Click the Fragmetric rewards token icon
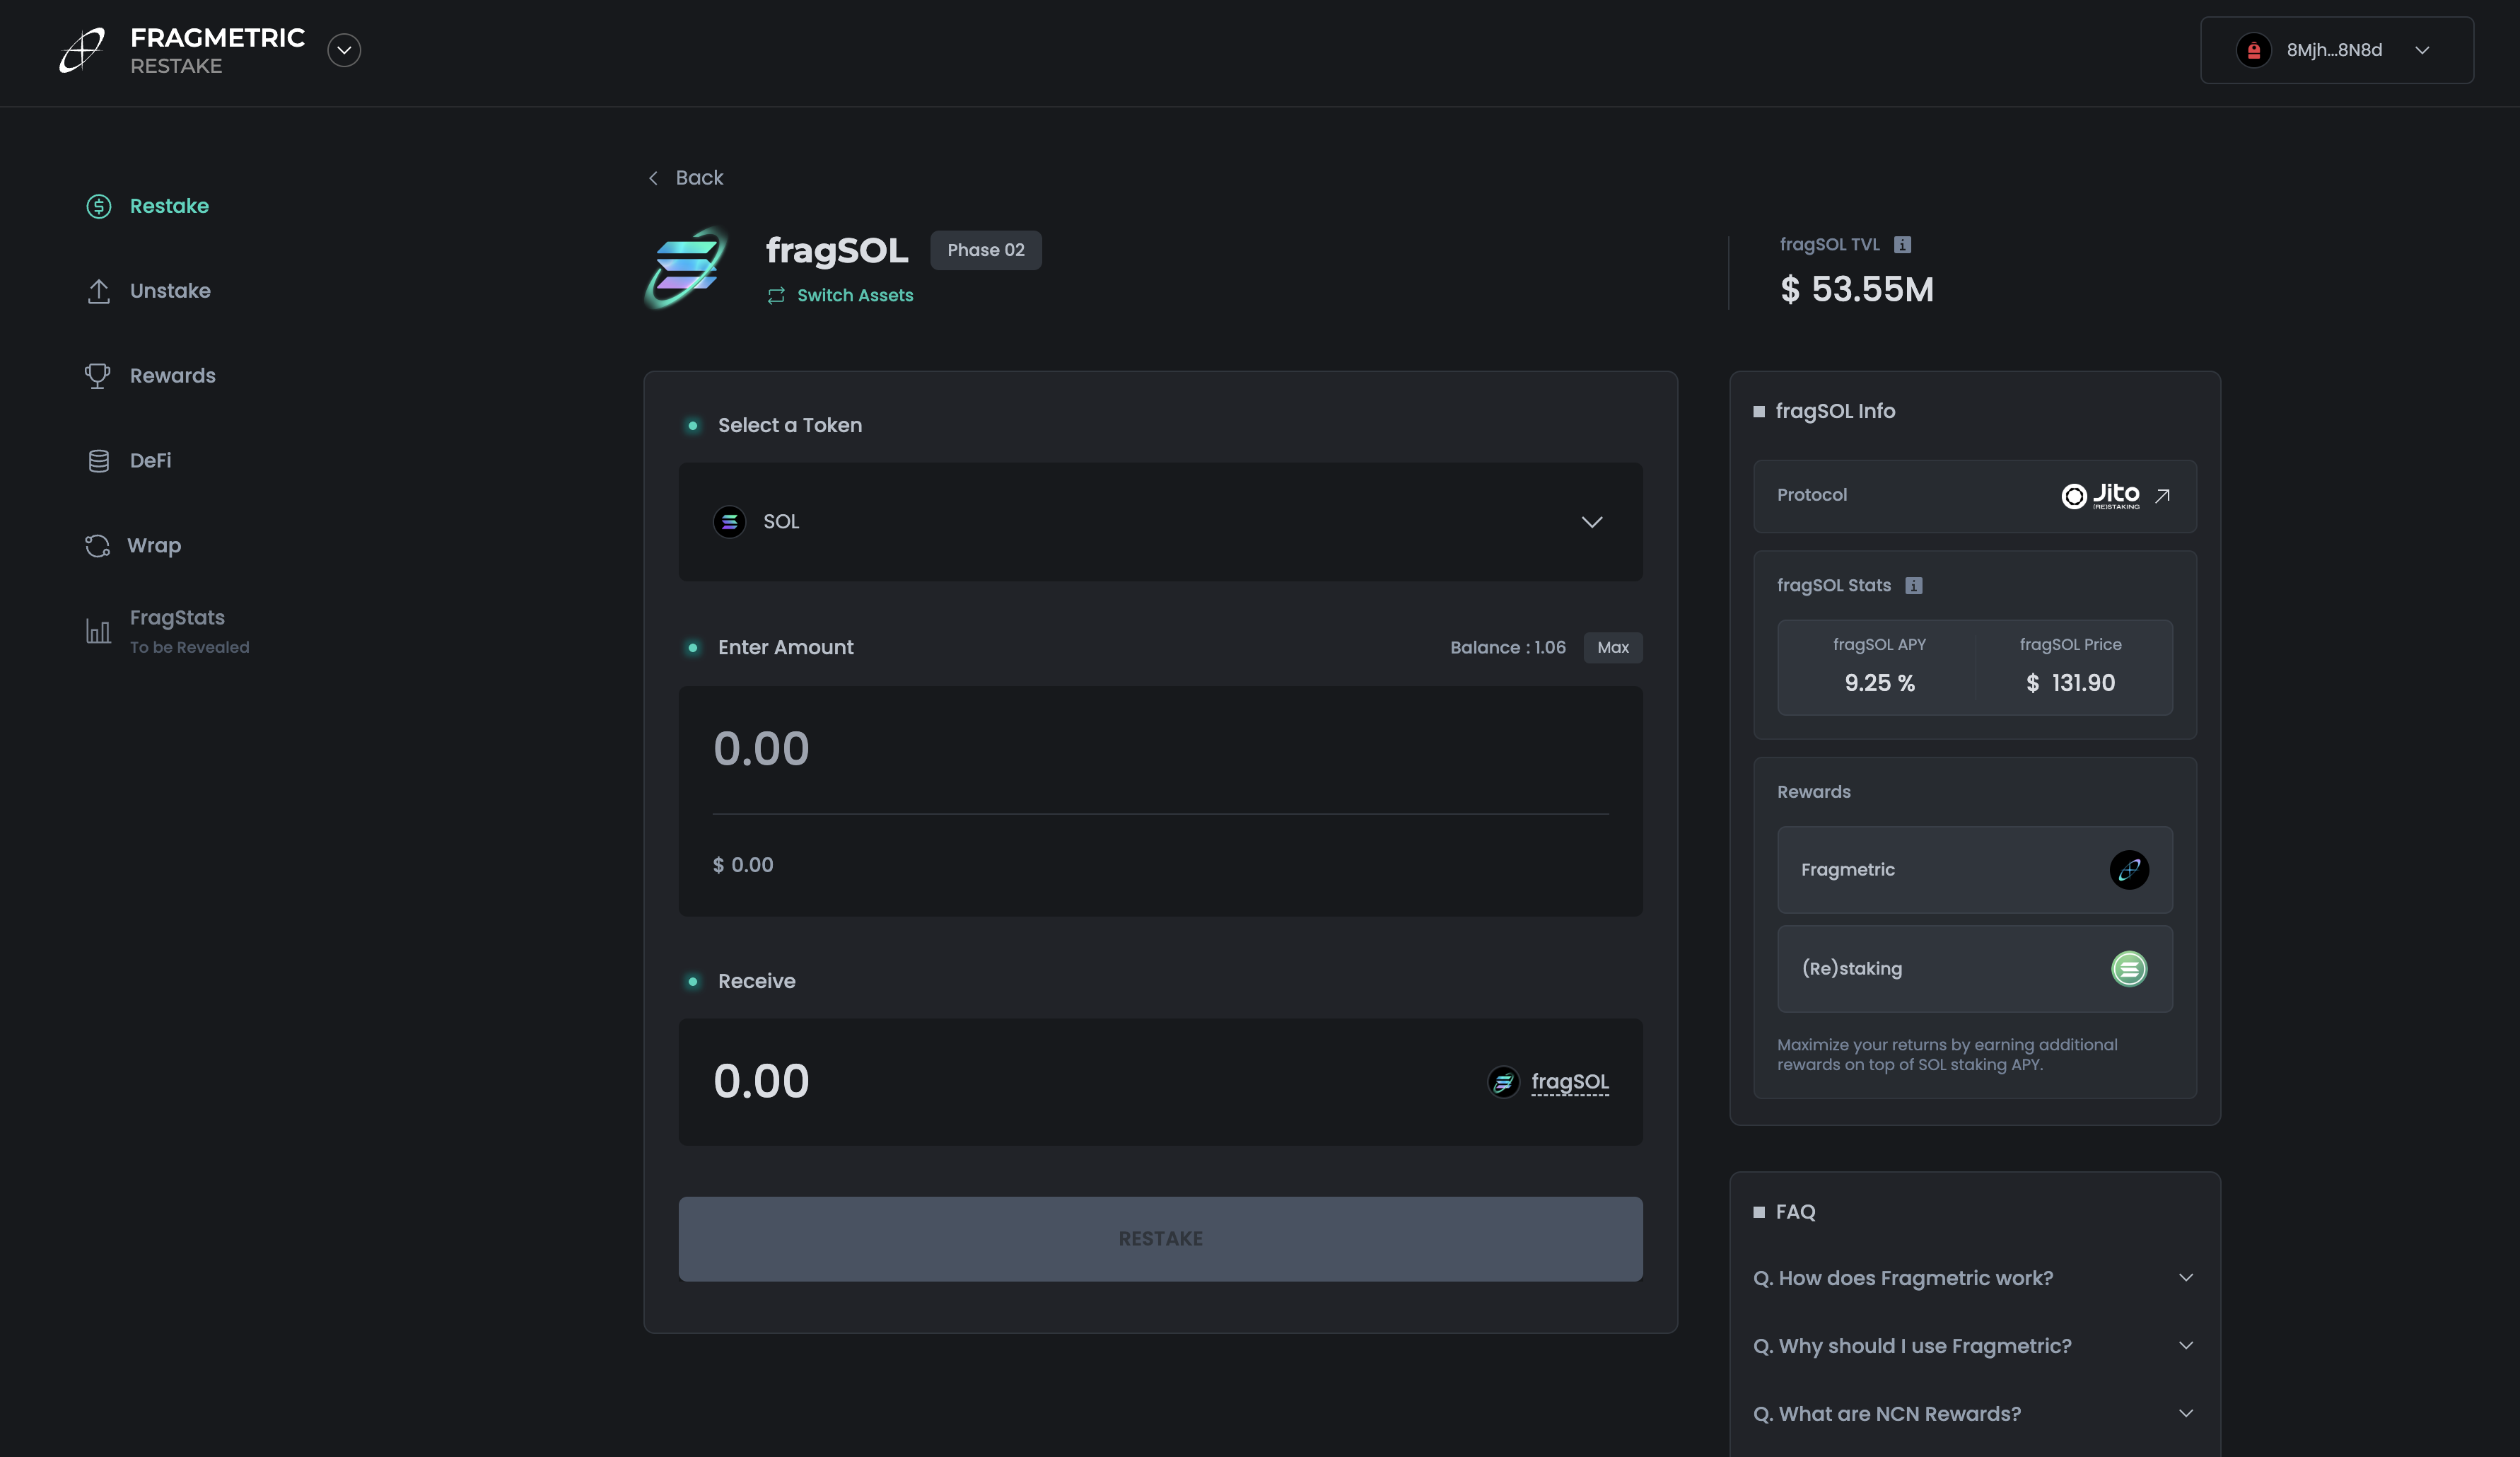2520x1457 pixels. coord(2128,869)
